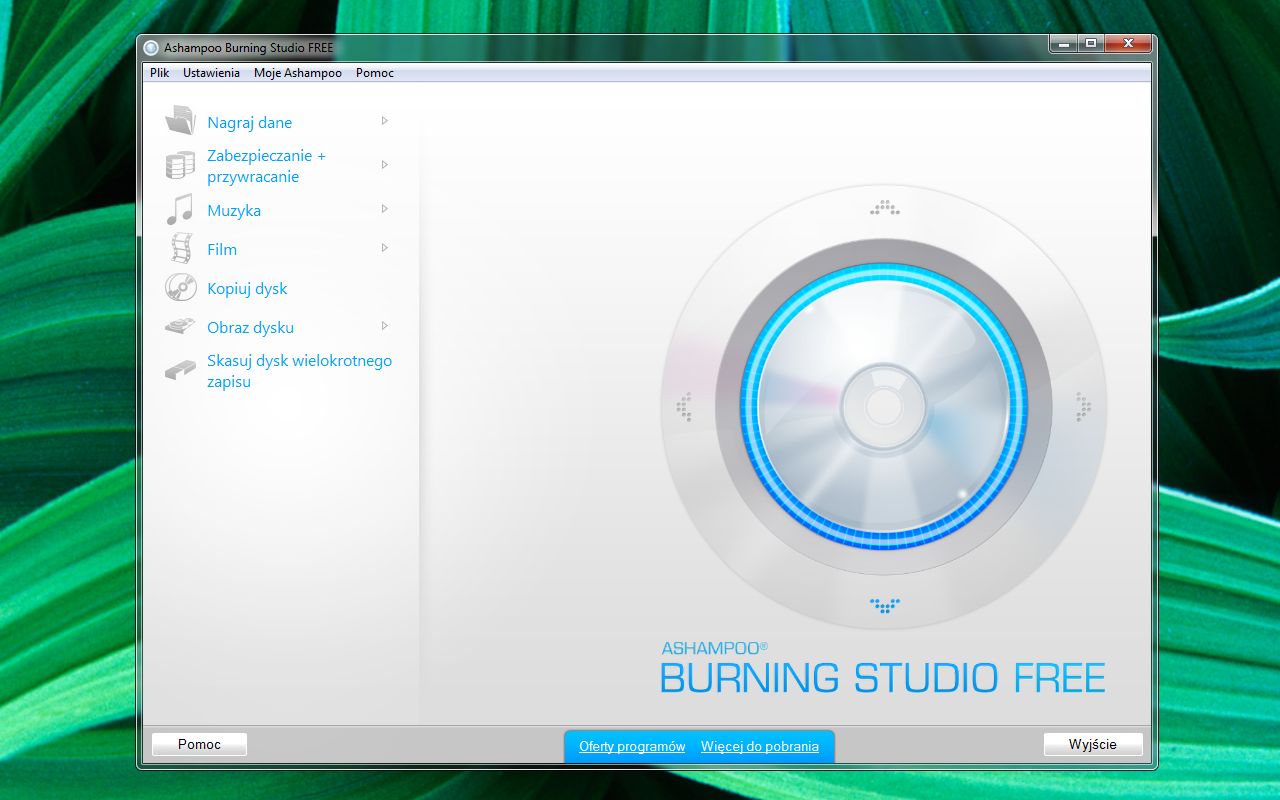The width and height of the screenshot is (1280, 800).
Task: Expand the Nagraj dane submenu arrow
Action: [385, 120]
